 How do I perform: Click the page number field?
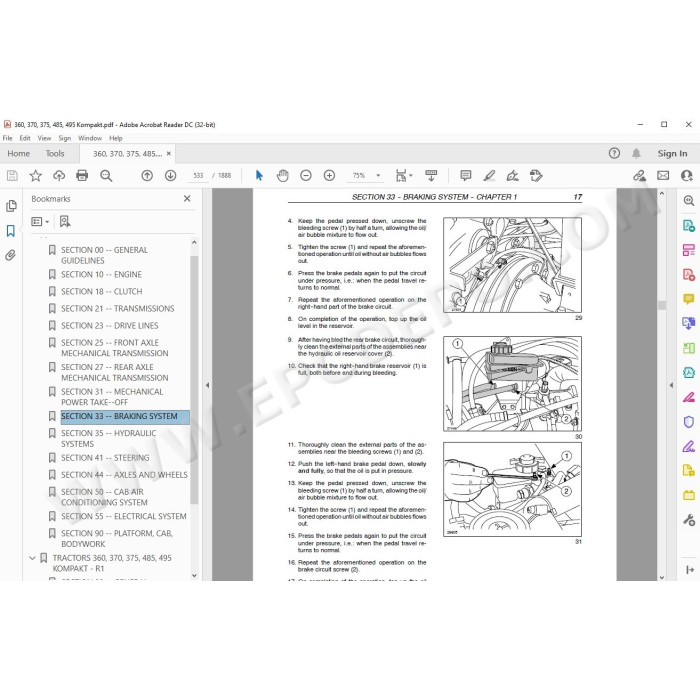pos(198,175)
